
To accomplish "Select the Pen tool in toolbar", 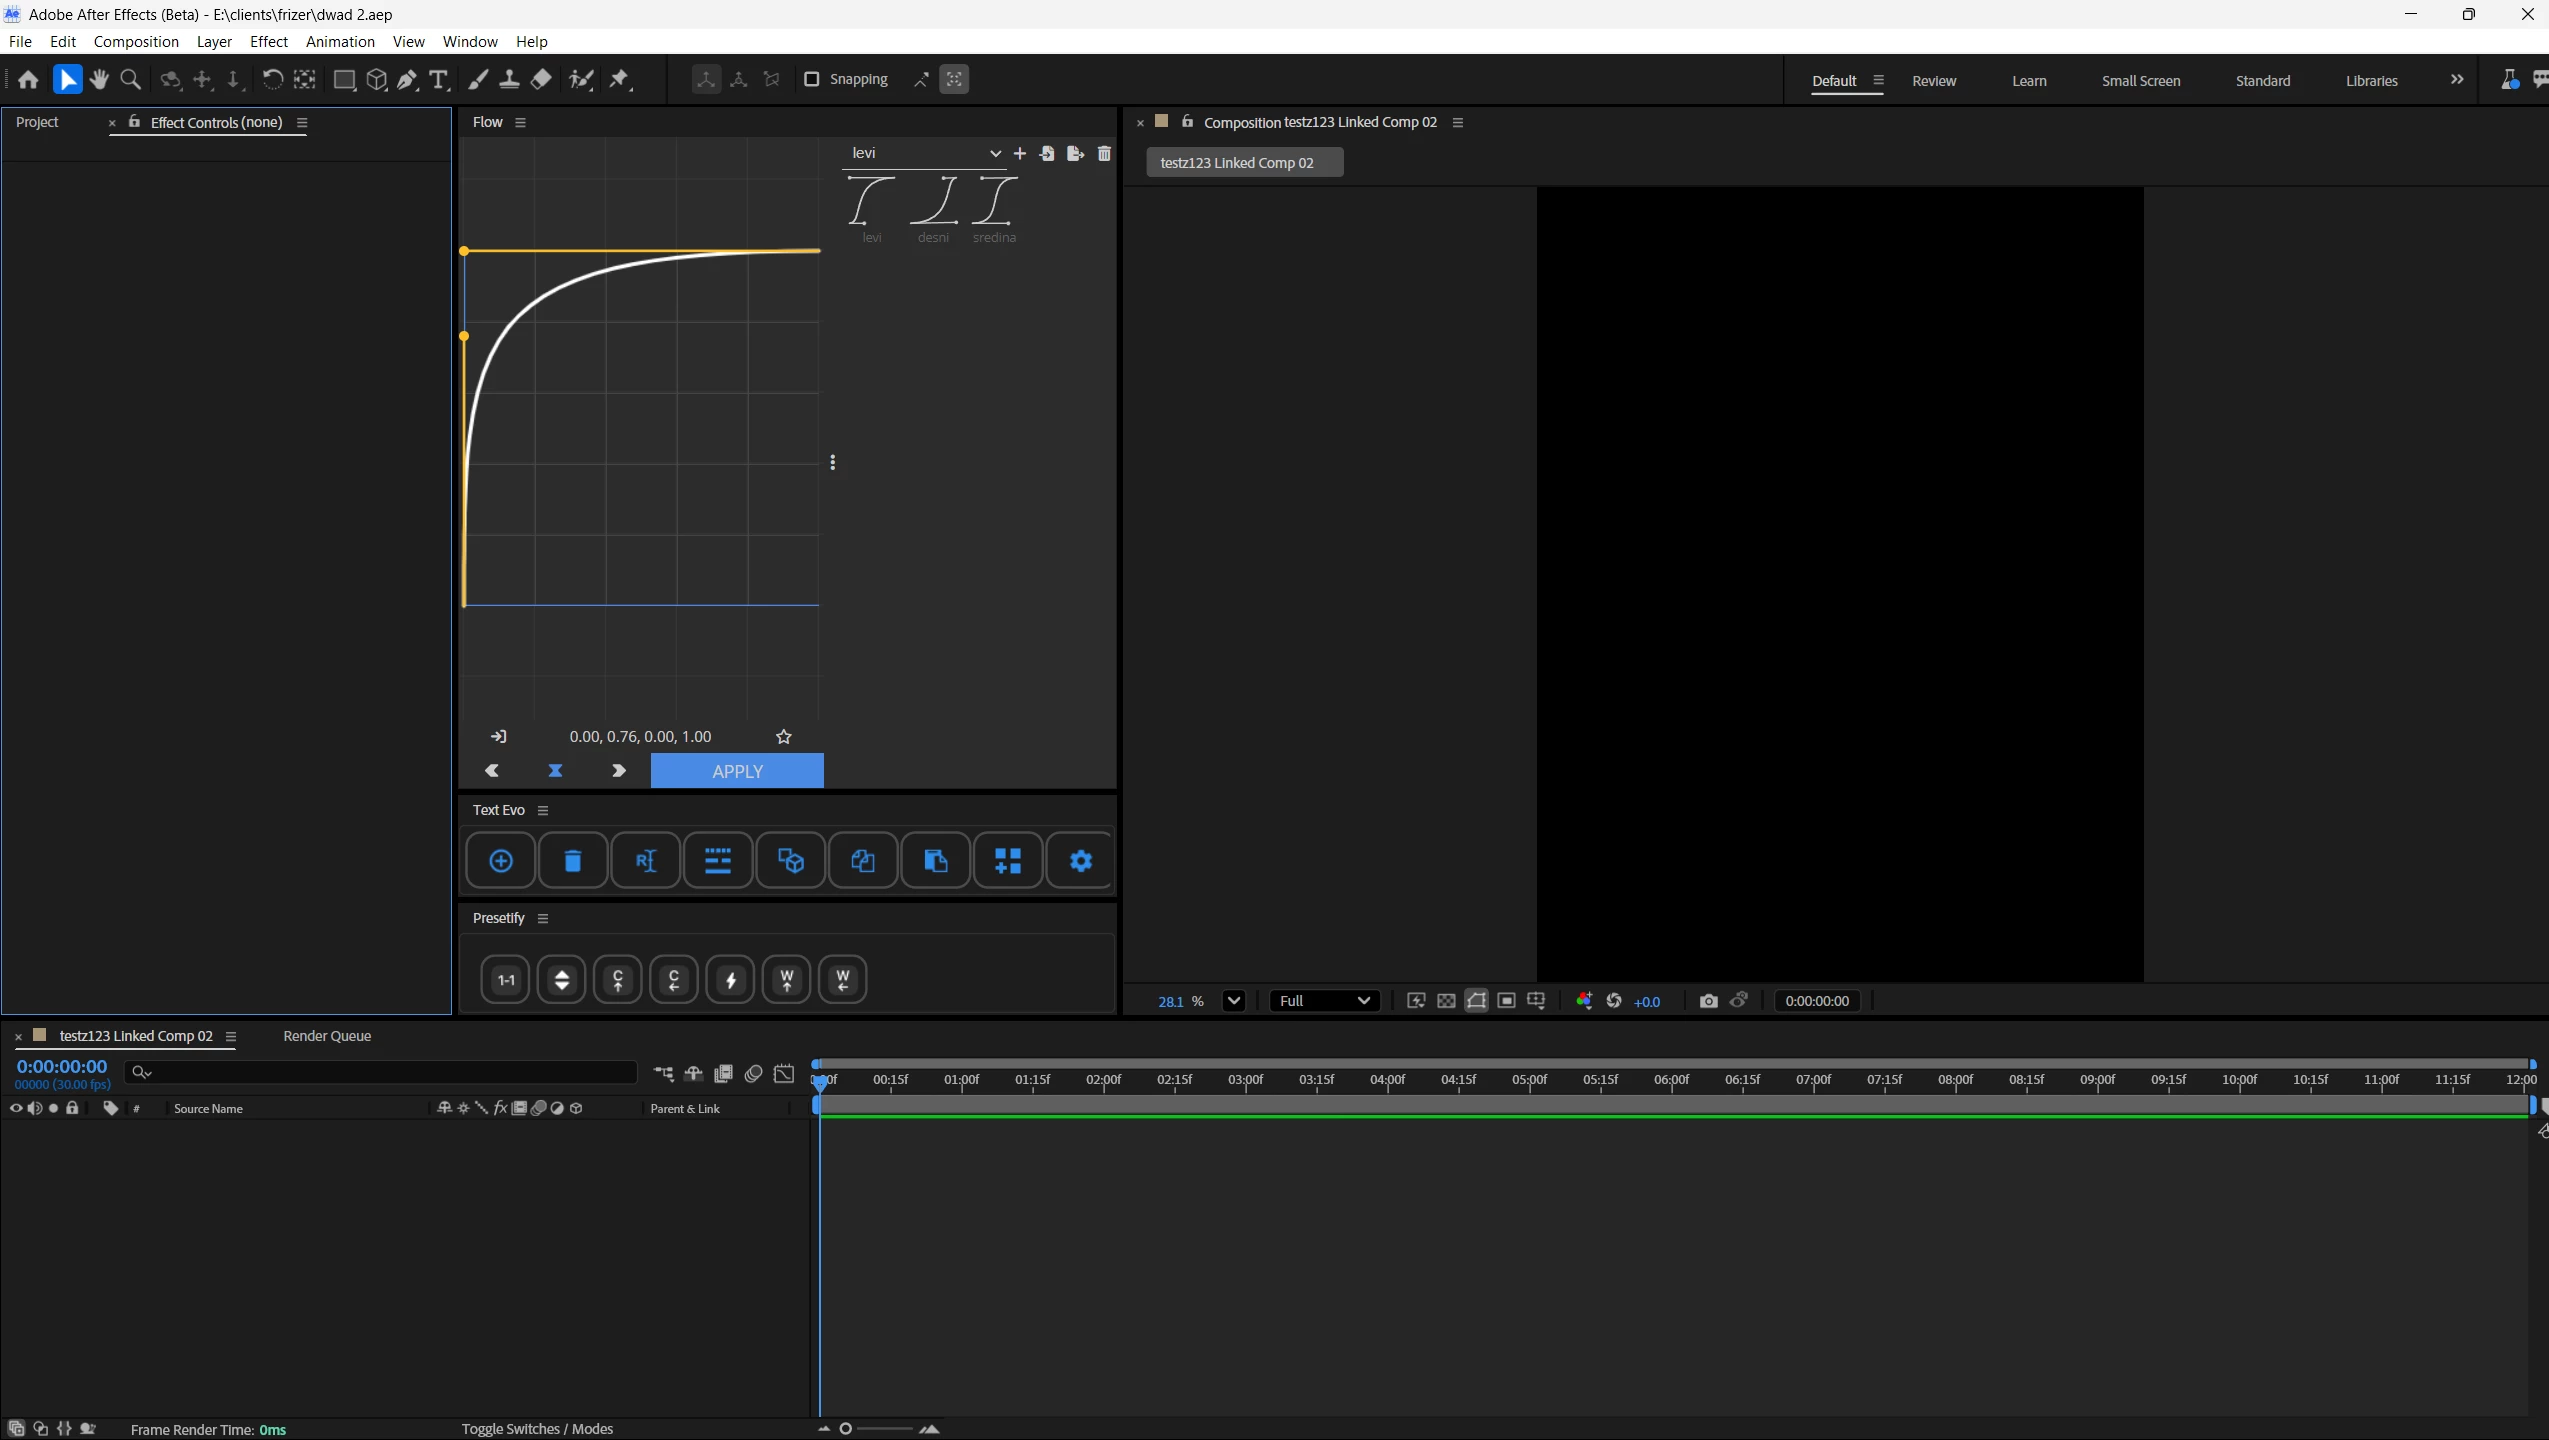I will [407, 80].
